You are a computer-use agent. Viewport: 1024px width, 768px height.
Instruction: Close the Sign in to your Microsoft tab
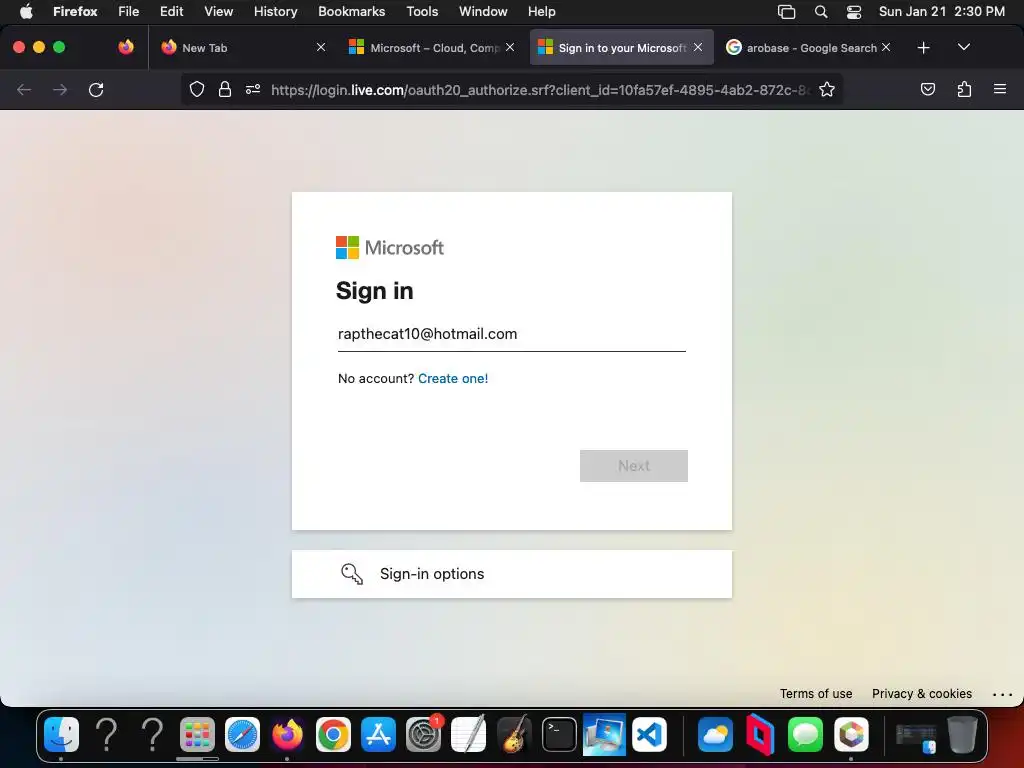point(698,48)
